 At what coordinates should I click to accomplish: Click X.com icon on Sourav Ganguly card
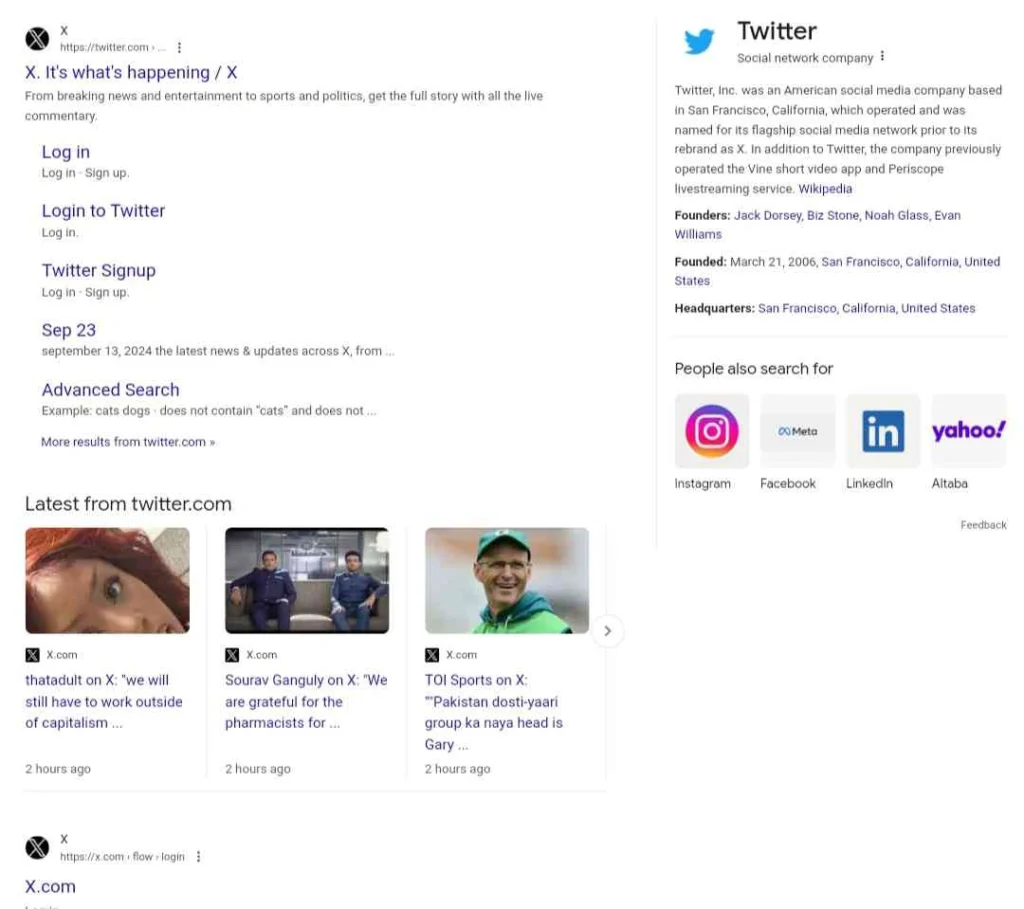(x=232, y=655)
